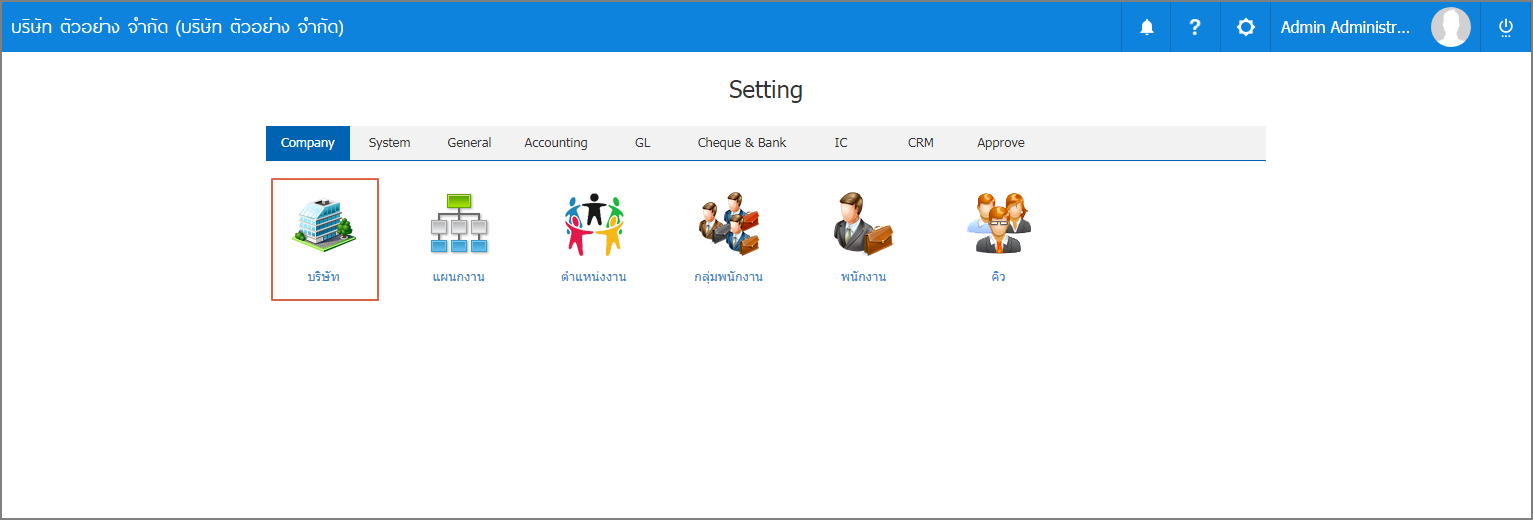This screenshot has height=520, width=1533.
Task: Click the คิว text link
Action: coord(999,277)
